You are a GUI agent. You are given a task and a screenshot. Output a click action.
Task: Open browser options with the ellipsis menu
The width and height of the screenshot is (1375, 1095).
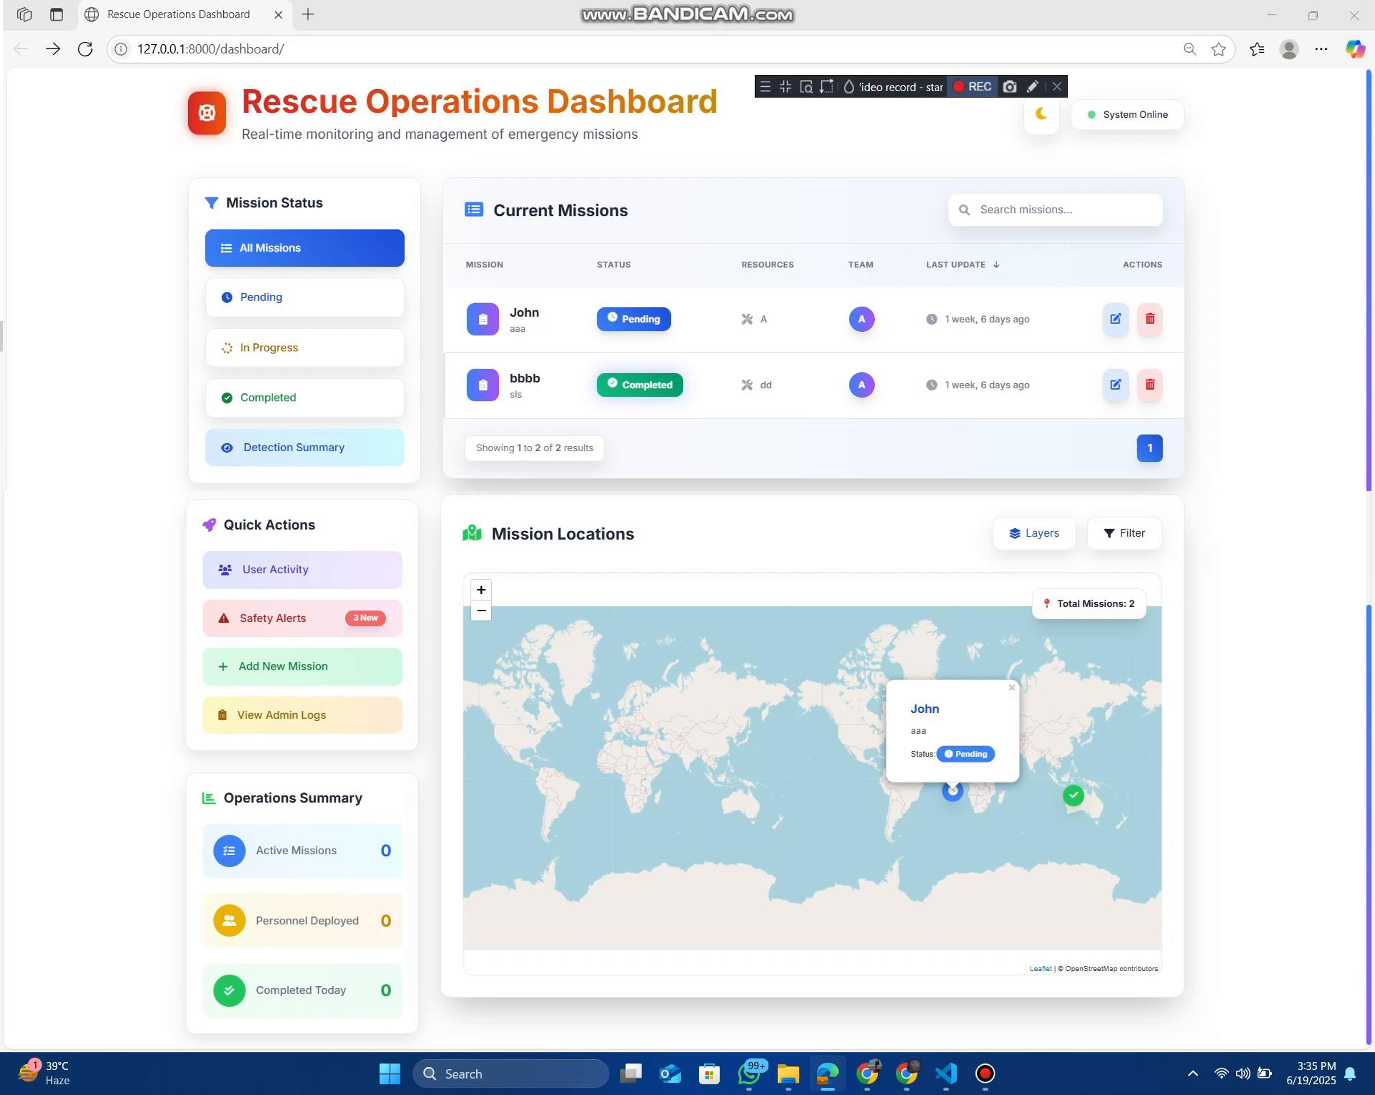pos(1321,48)
